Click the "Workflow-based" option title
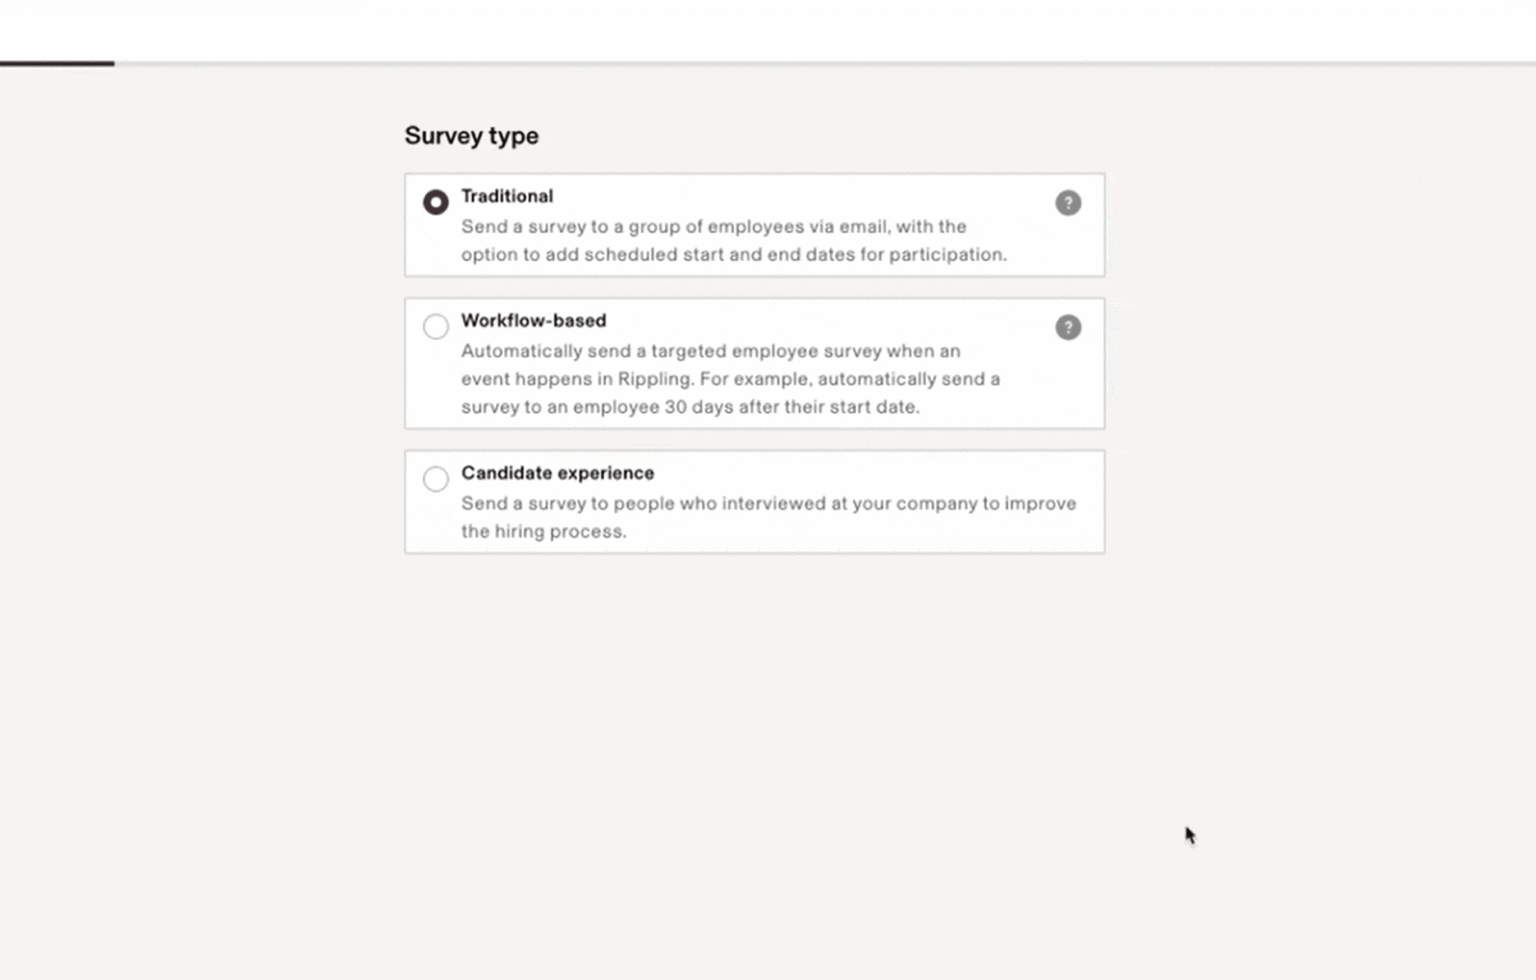 click(533, 321)
